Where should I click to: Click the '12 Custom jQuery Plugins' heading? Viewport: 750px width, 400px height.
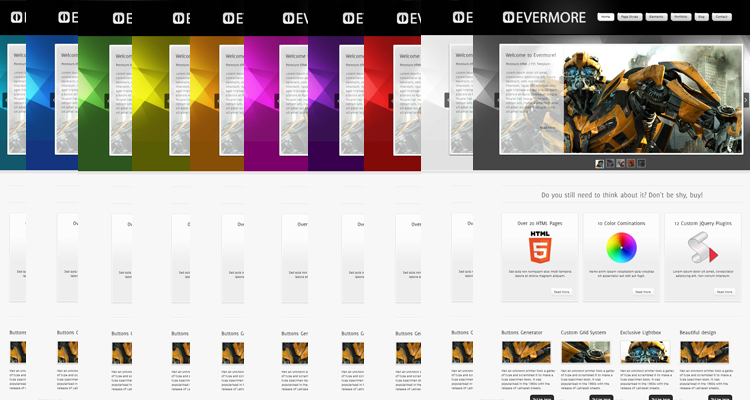(703, 223)
